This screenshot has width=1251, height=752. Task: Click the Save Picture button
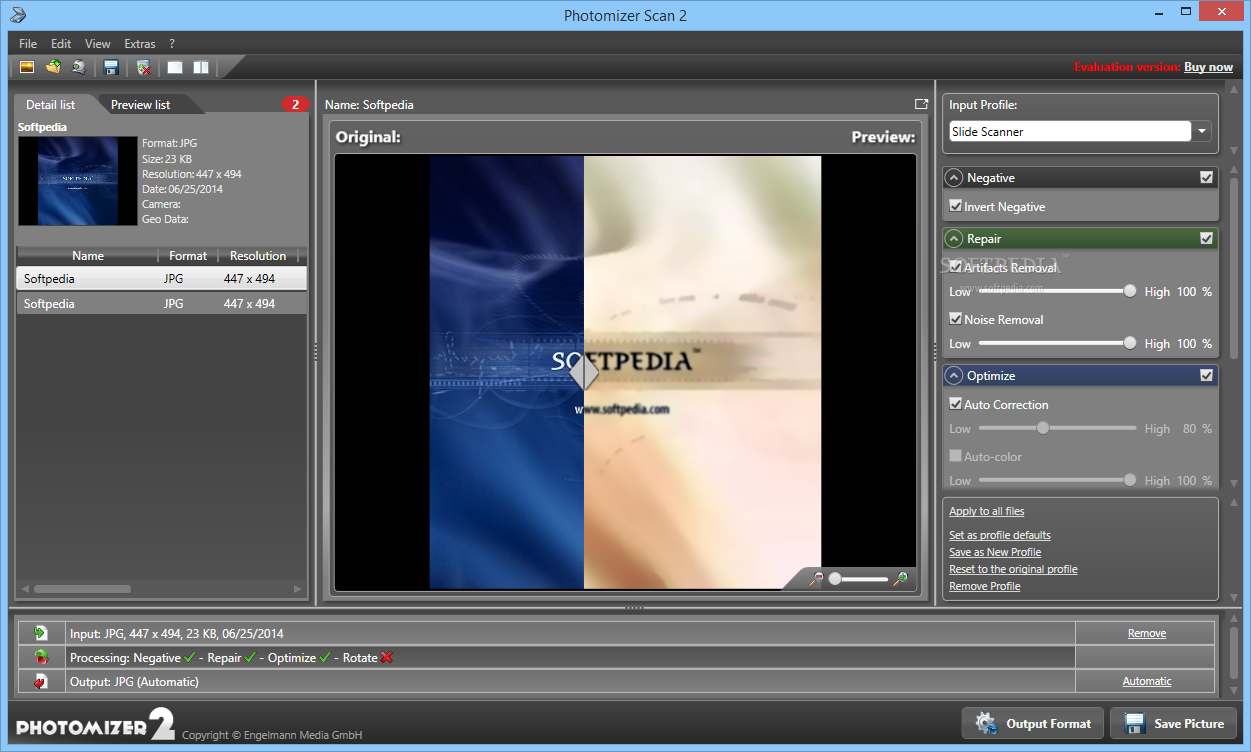[x=1174, y=723]
